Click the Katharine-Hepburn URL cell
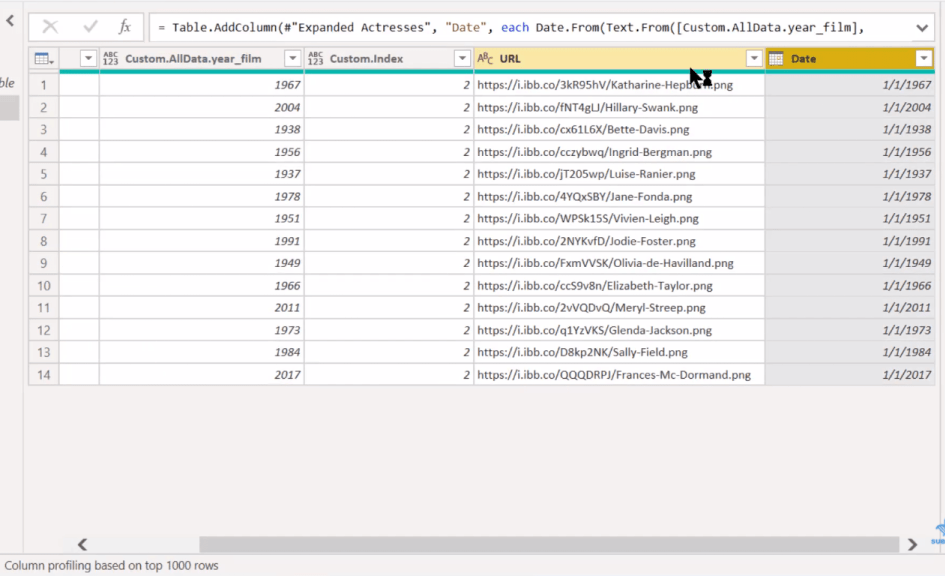Screen dimensions: 945x576 pos(619,85)
